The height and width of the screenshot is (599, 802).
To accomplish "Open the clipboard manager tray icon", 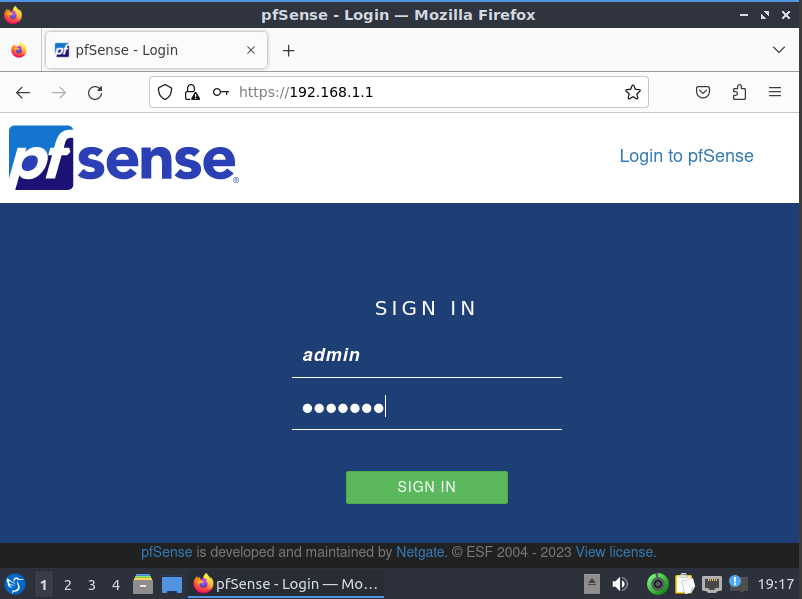I will [685, 584].
